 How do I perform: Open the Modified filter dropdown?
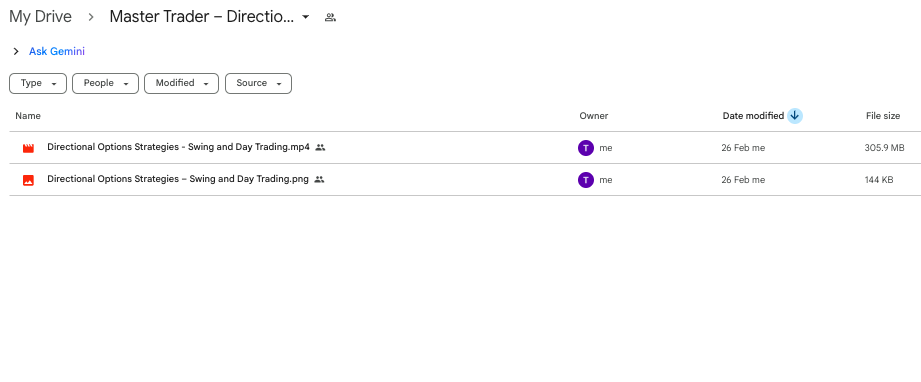point(181,83)
